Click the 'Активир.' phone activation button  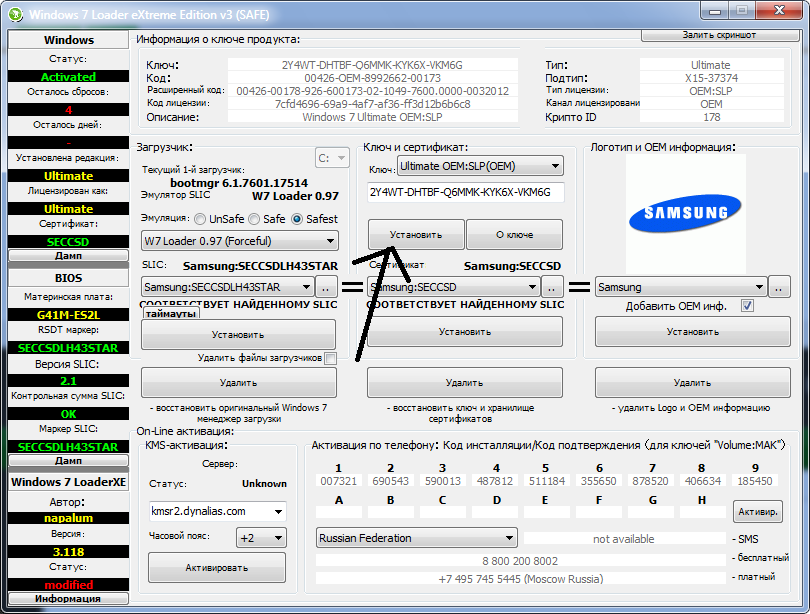(758, 512)
